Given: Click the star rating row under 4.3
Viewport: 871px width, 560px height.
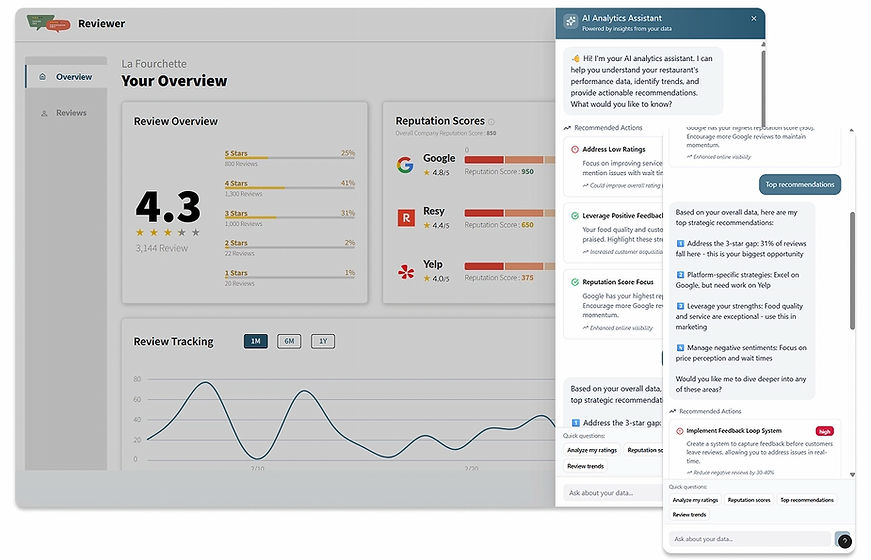Looking at the screenshot, I should 168,232.
